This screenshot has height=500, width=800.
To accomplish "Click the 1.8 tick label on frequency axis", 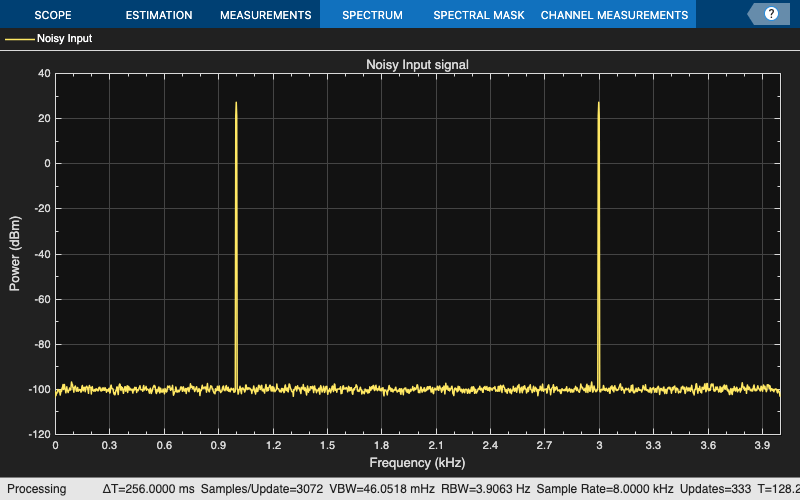I will click(x=382, y=445).
